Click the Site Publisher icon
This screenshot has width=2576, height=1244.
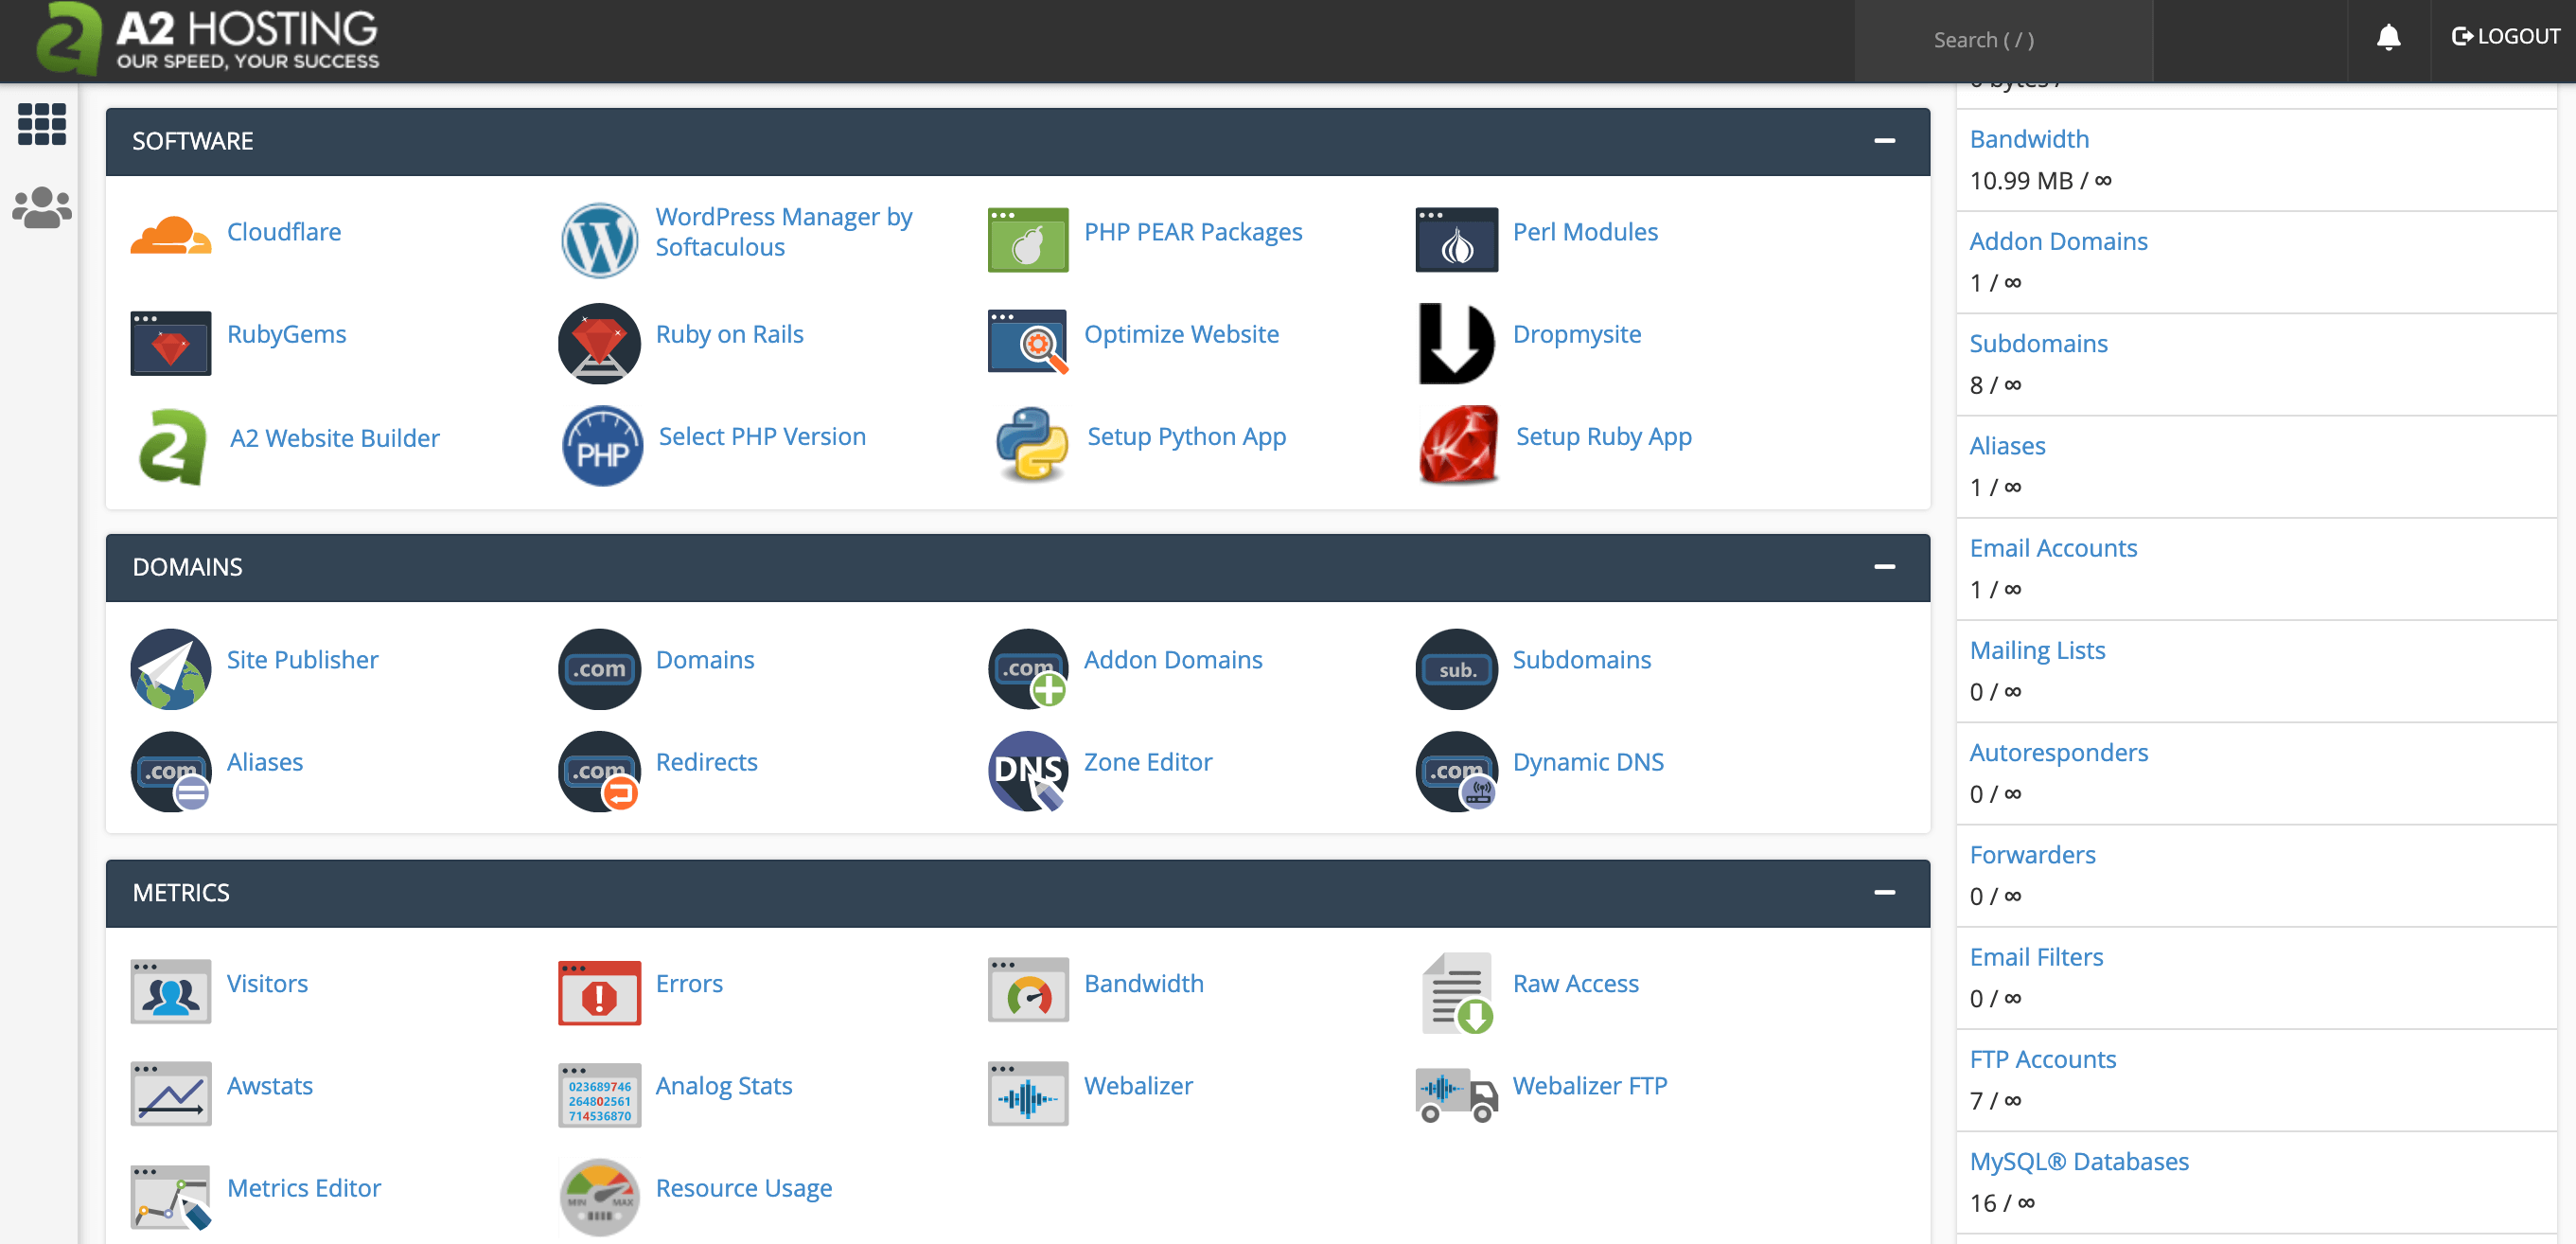(x=170, y=667)
